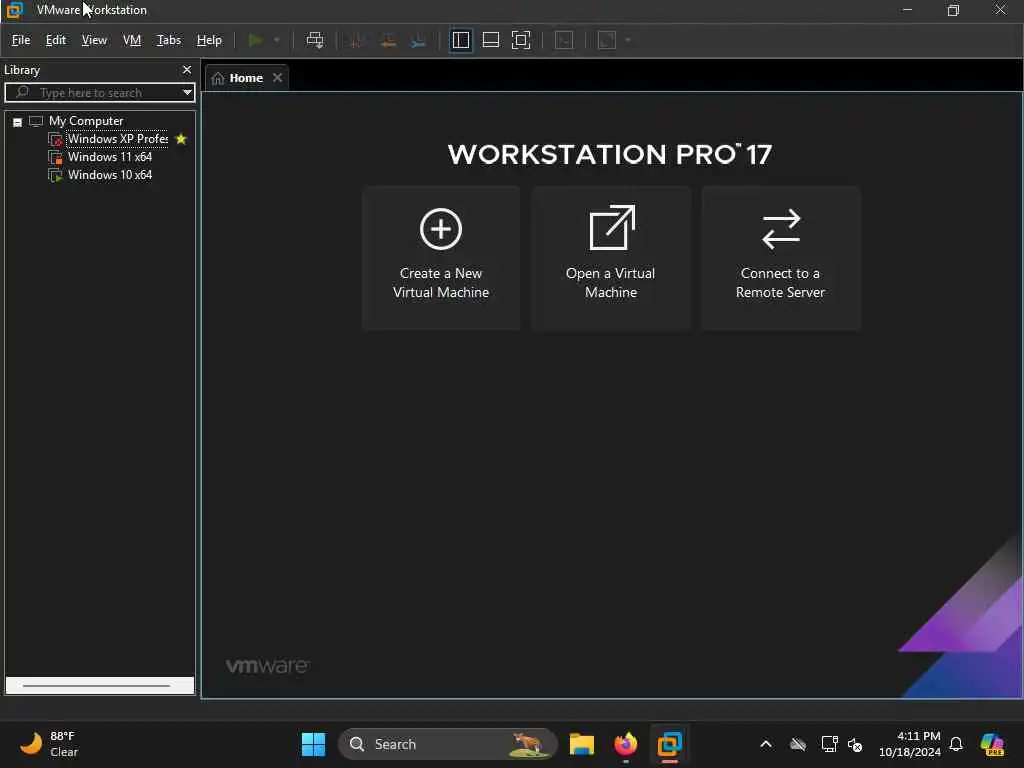Open the File menu
Viewport: 1024px width, 768px height.
[21, 40]
